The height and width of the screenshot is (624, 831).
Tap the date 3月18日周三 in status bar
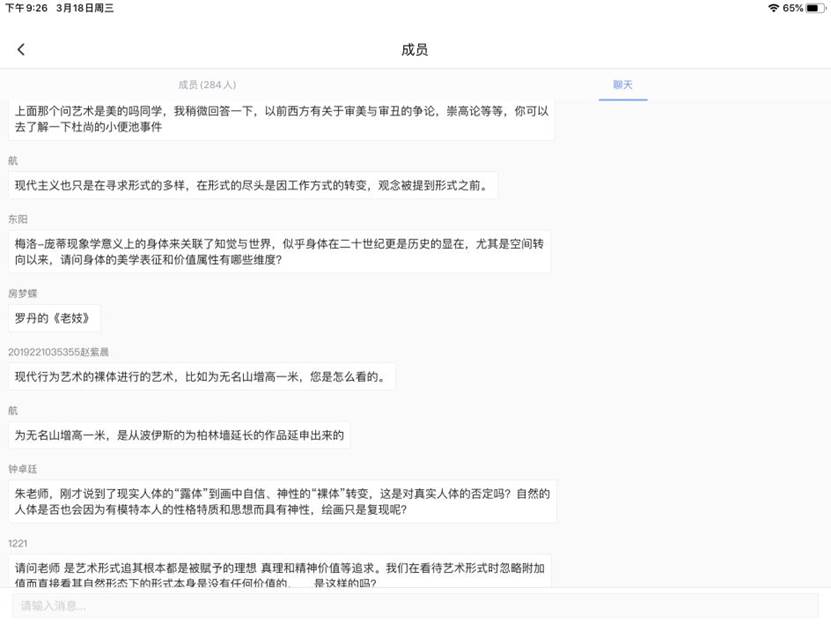[x=84, y=8]
